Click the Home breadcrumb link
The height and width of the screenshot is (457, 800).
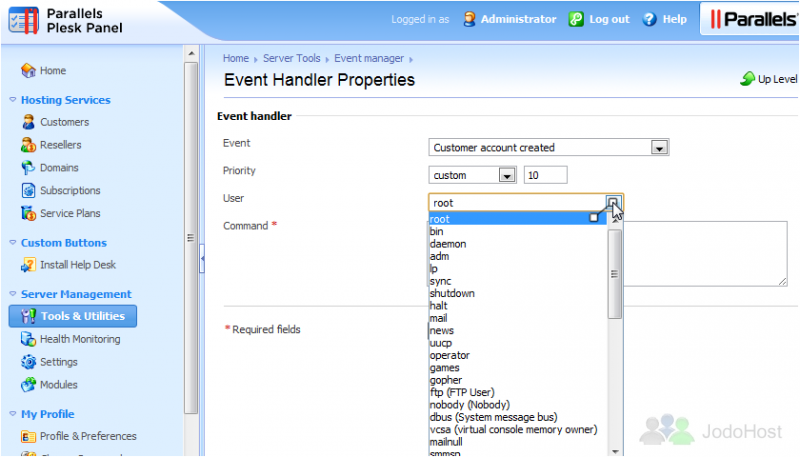tap(236, 58)
